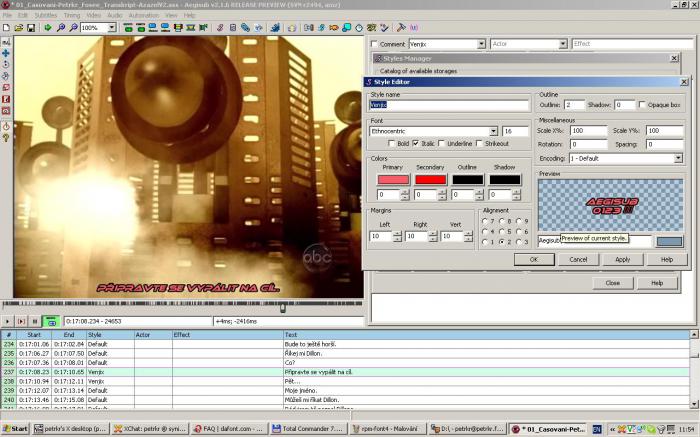The width and height of the screenshot is (700, 437).
Task: Select the blue cross drag-subtitles tool
Action: tap(6, 53)
